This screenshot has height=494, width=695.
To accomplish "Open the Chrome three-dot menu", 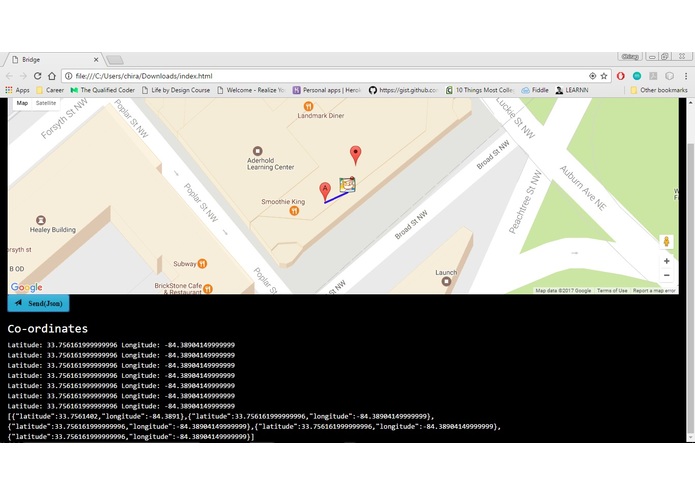I will [x=686, y=76].
